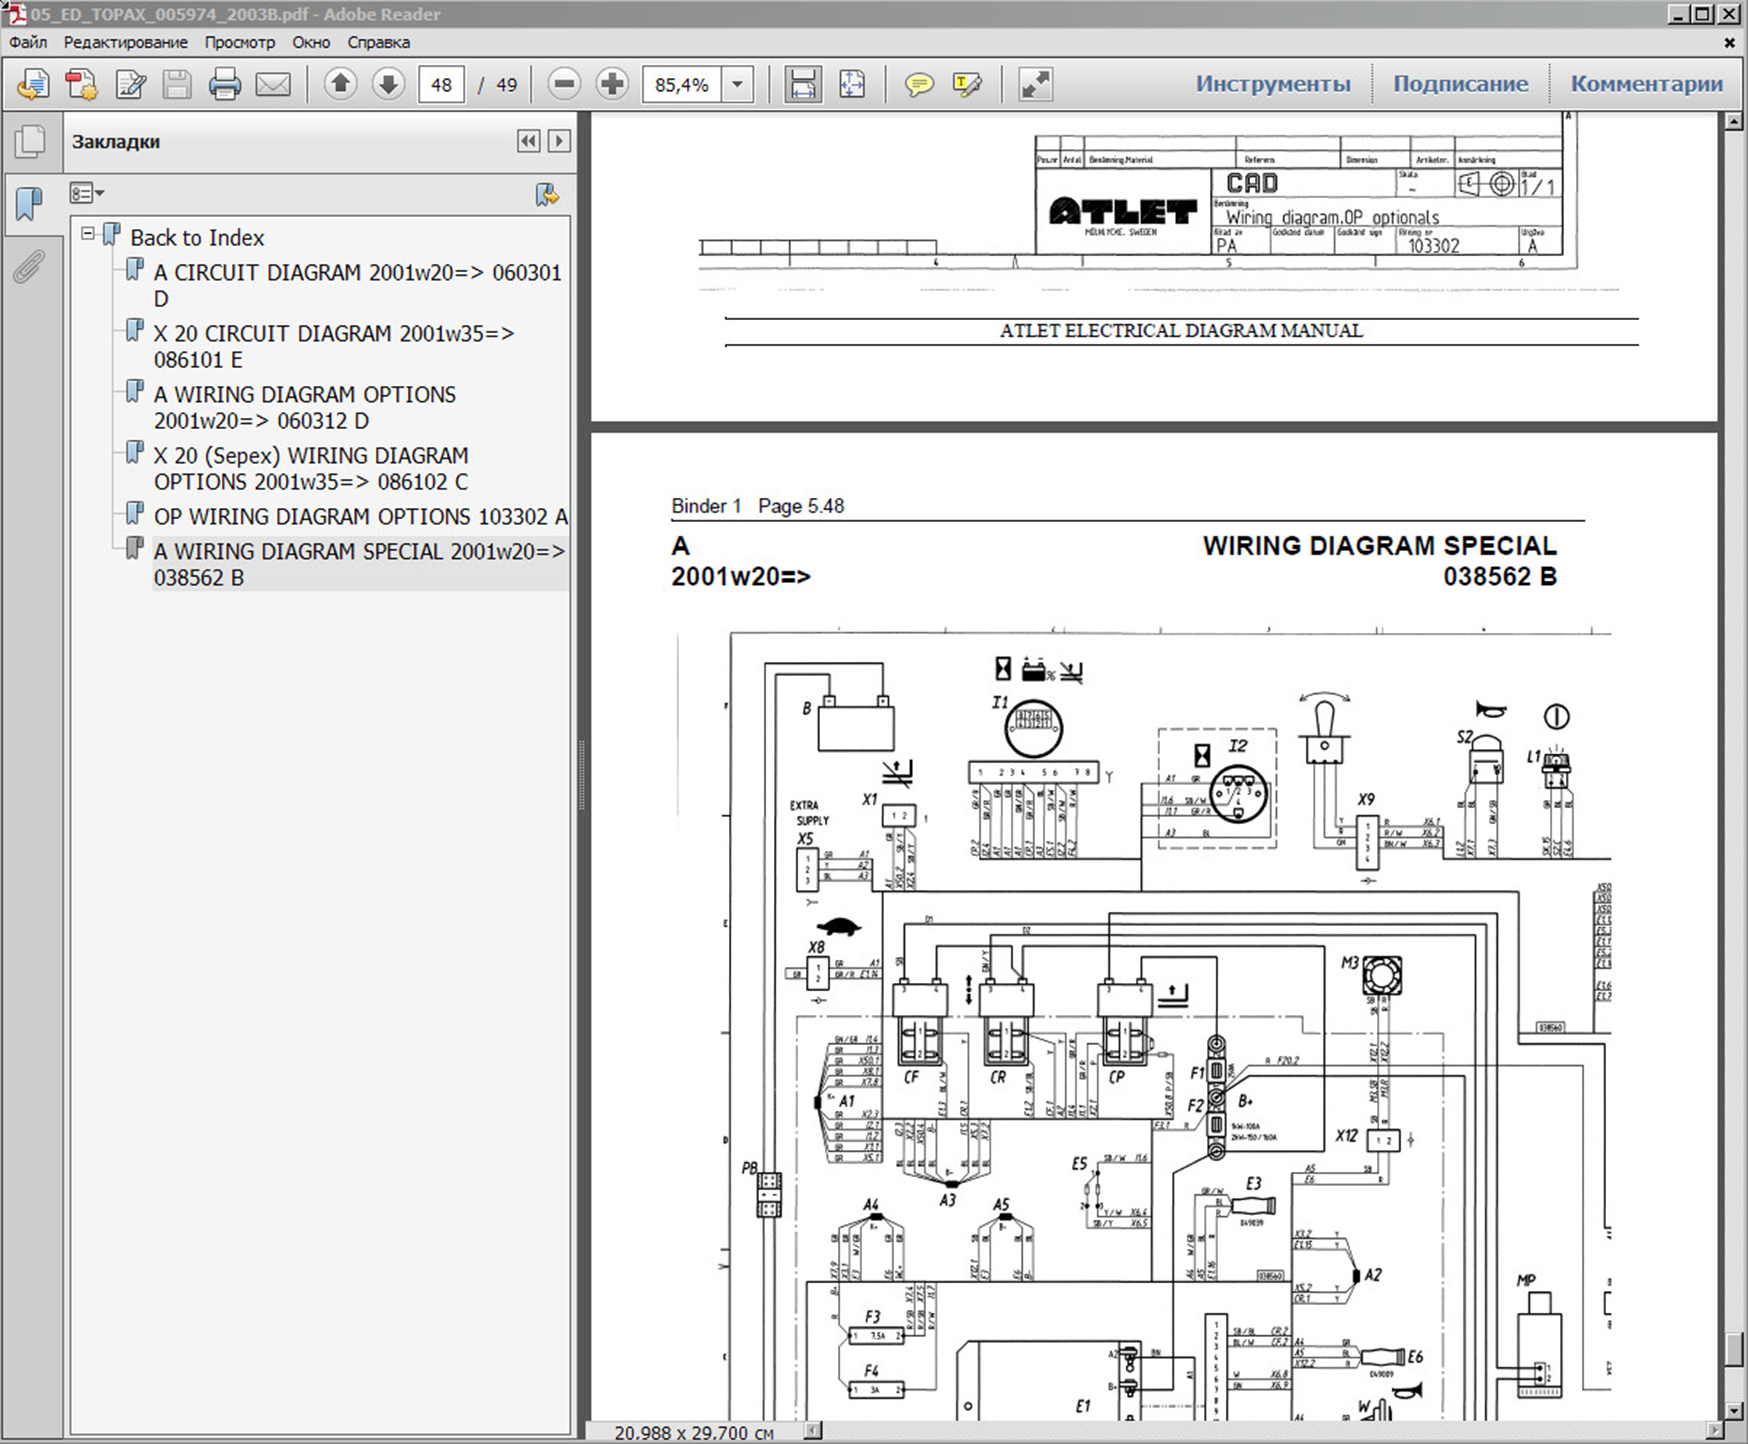Image resolution: width=1748 pixels, height=1444 pixels.
Task: Open OP WIRING DIAGRAM OPTIONS 103302 bookmark
Action: point(360,517)
